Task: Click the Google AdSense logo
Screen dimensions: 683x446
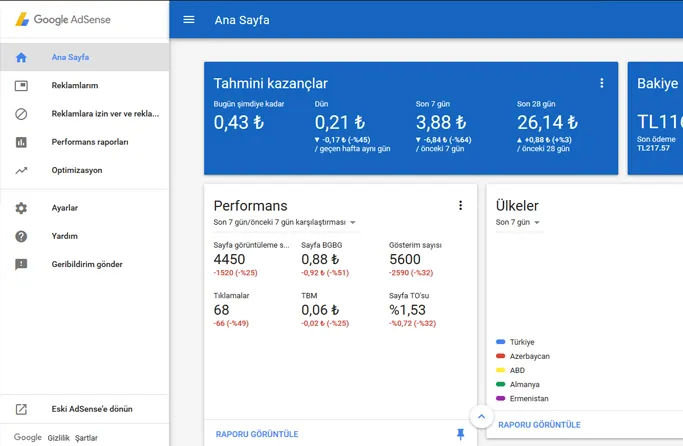Action: pyautogui.click(x=62, y=19)
